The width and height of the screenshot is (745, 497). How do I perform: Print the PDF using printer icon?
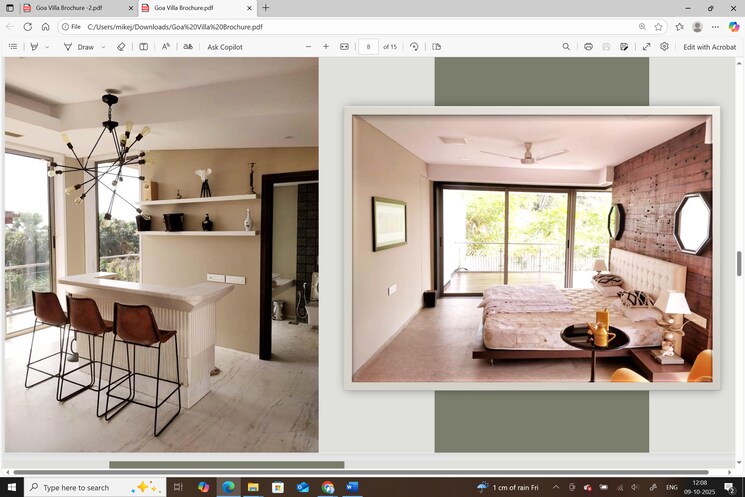588,47
